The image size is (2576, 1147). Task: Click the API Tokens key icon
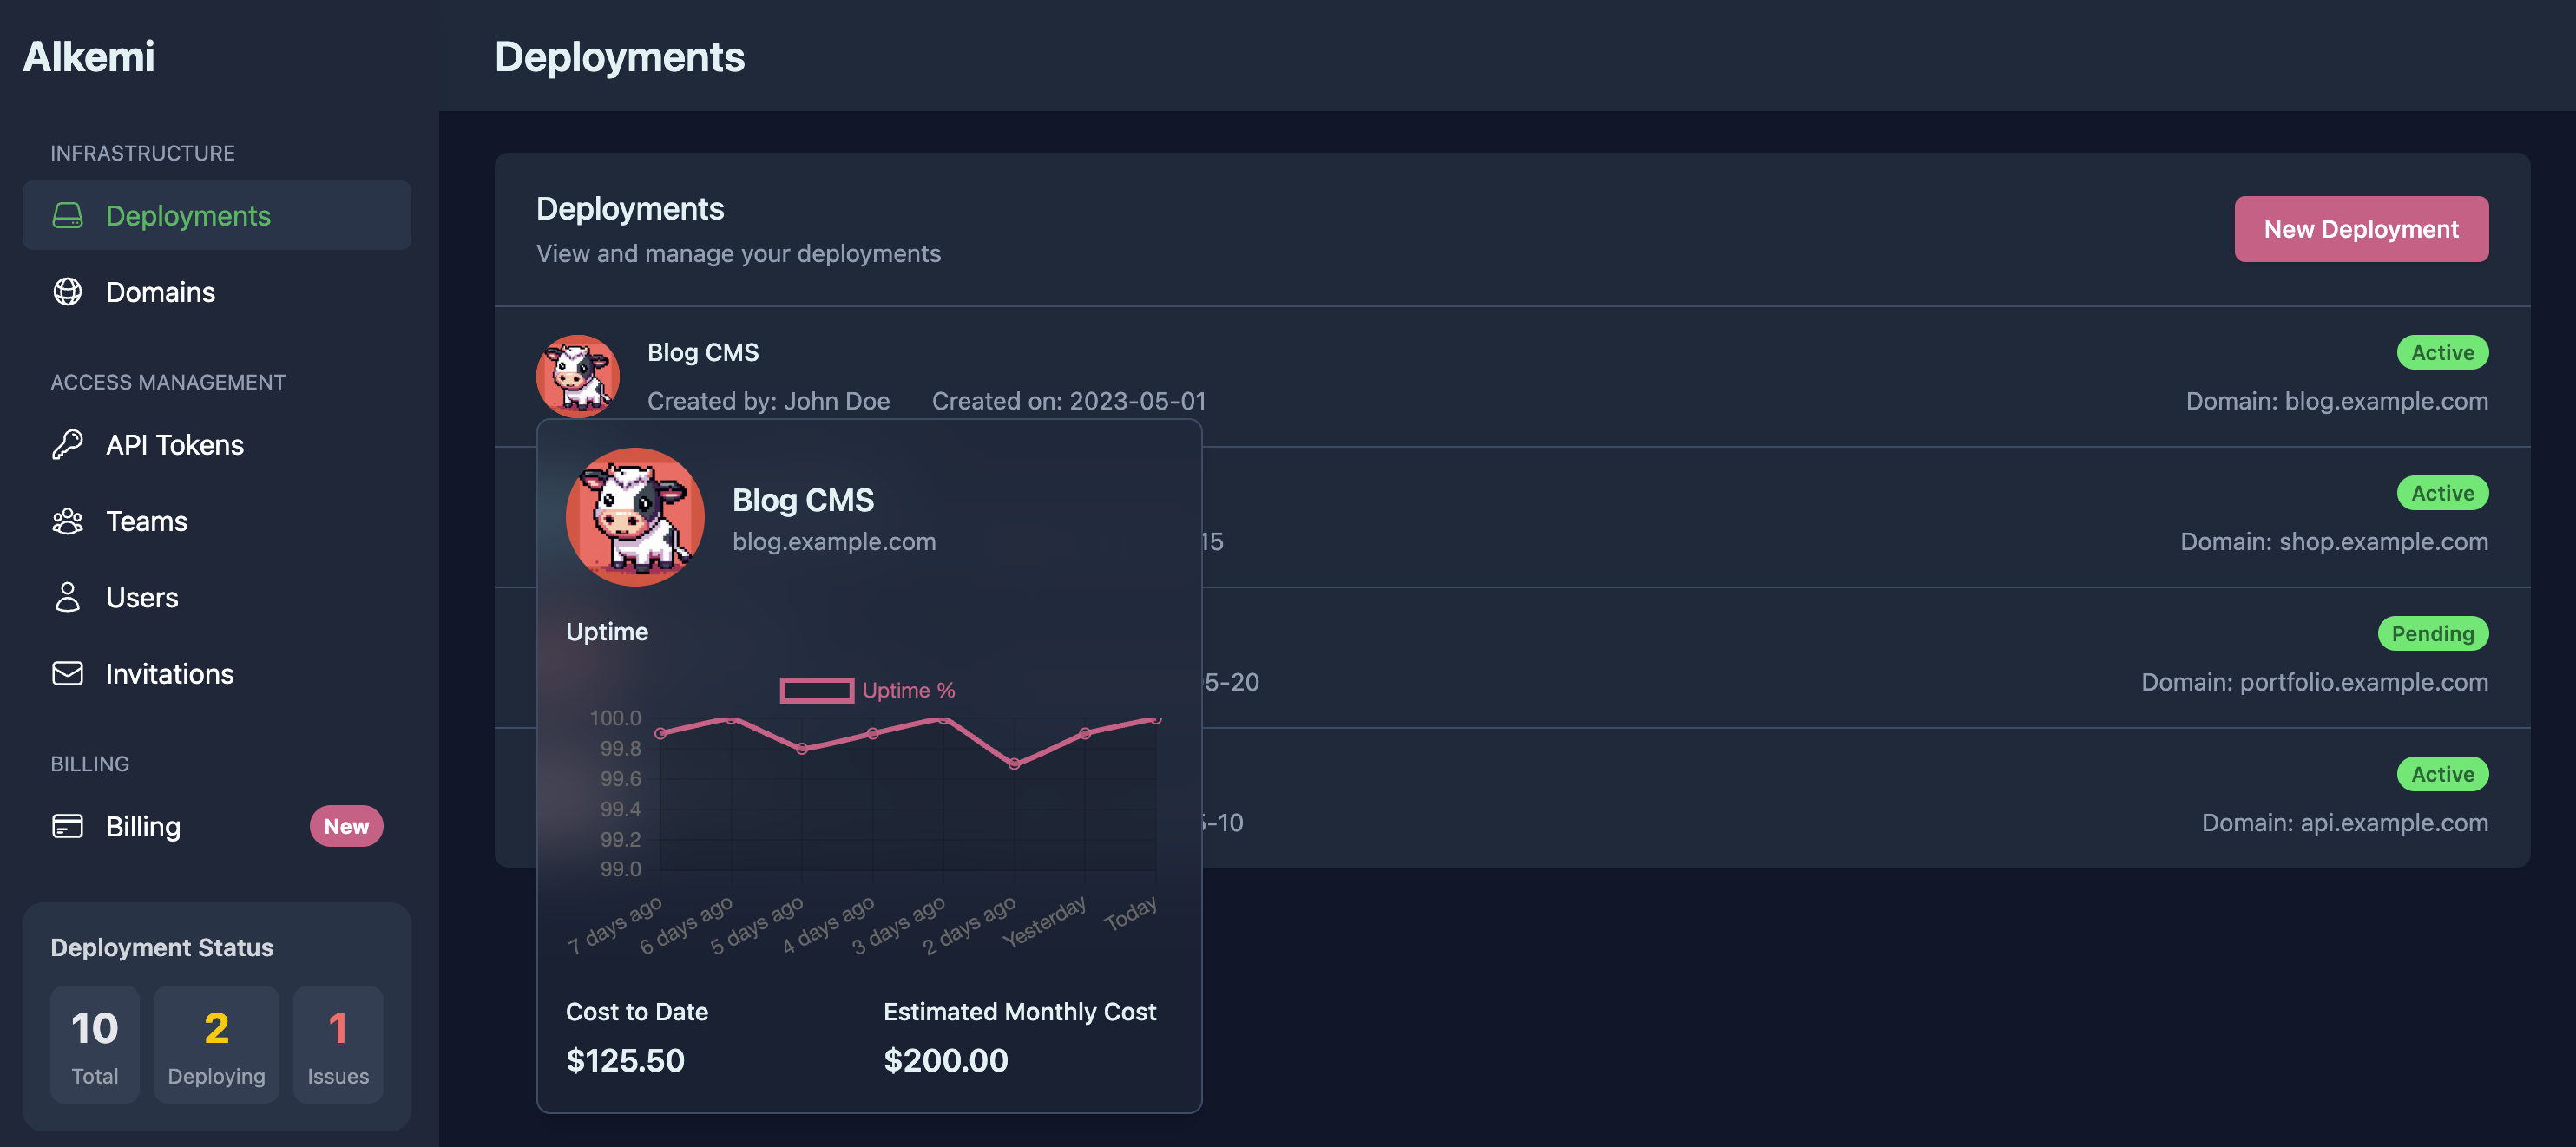(67, 445)
